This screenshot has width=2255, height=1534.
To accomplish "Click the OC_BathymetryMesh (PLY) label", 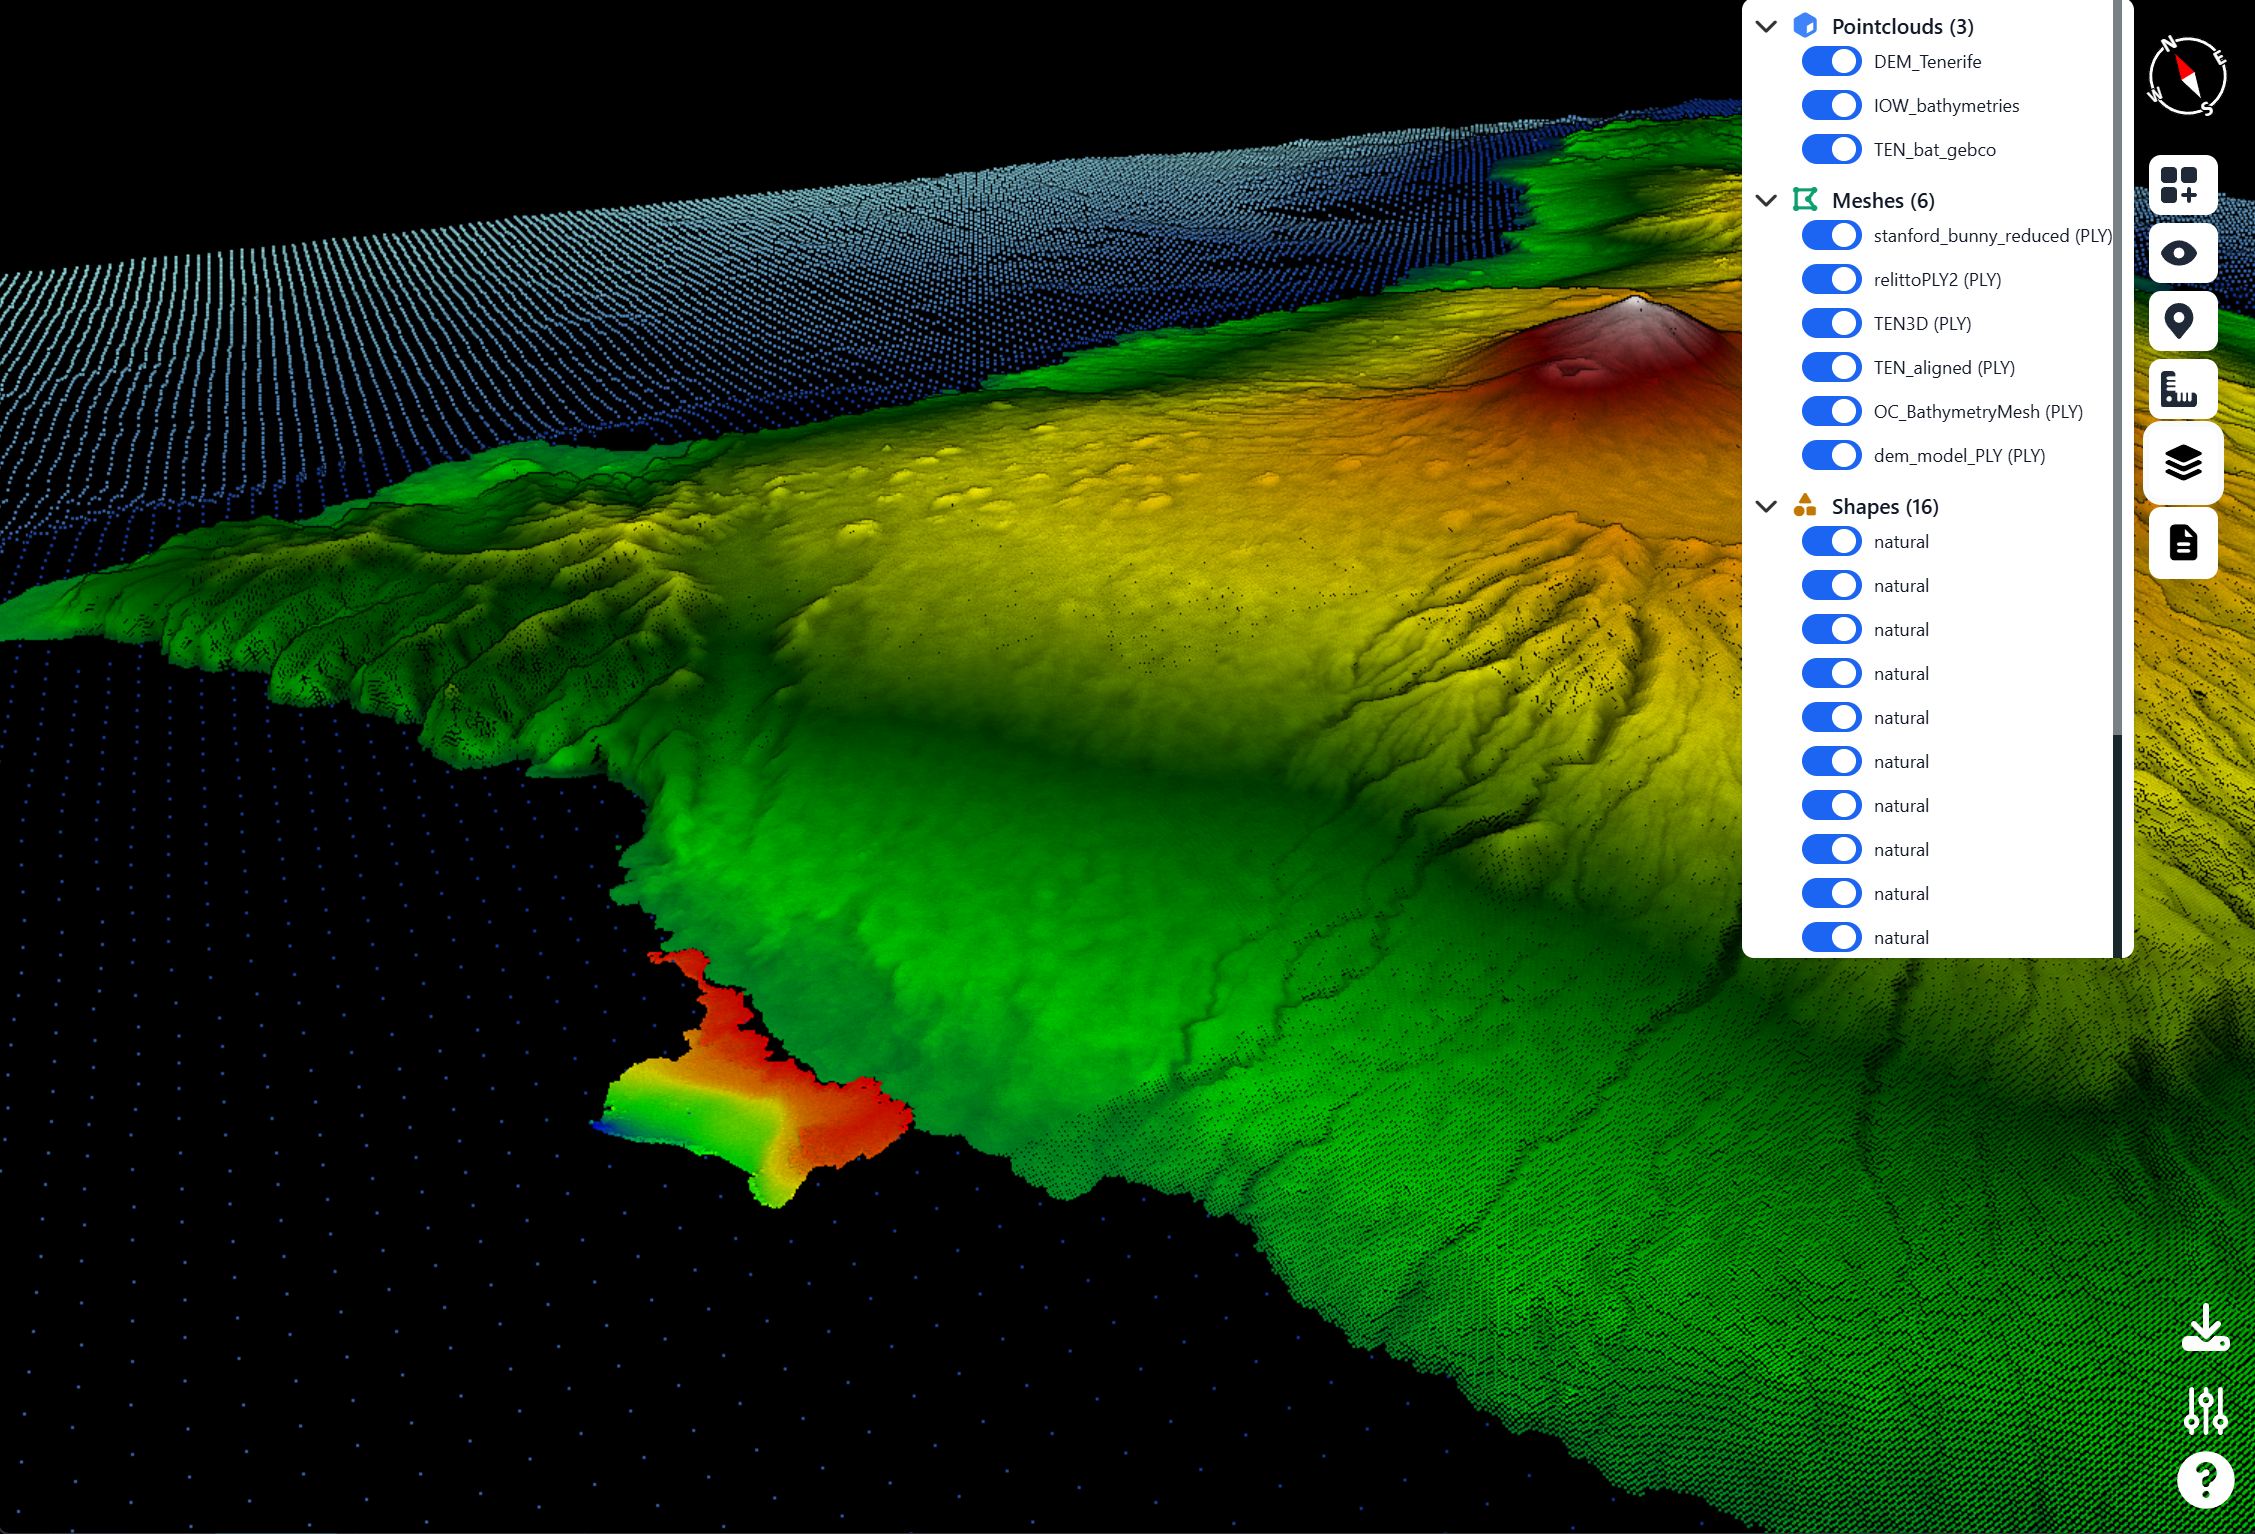I will point(1978,412).
